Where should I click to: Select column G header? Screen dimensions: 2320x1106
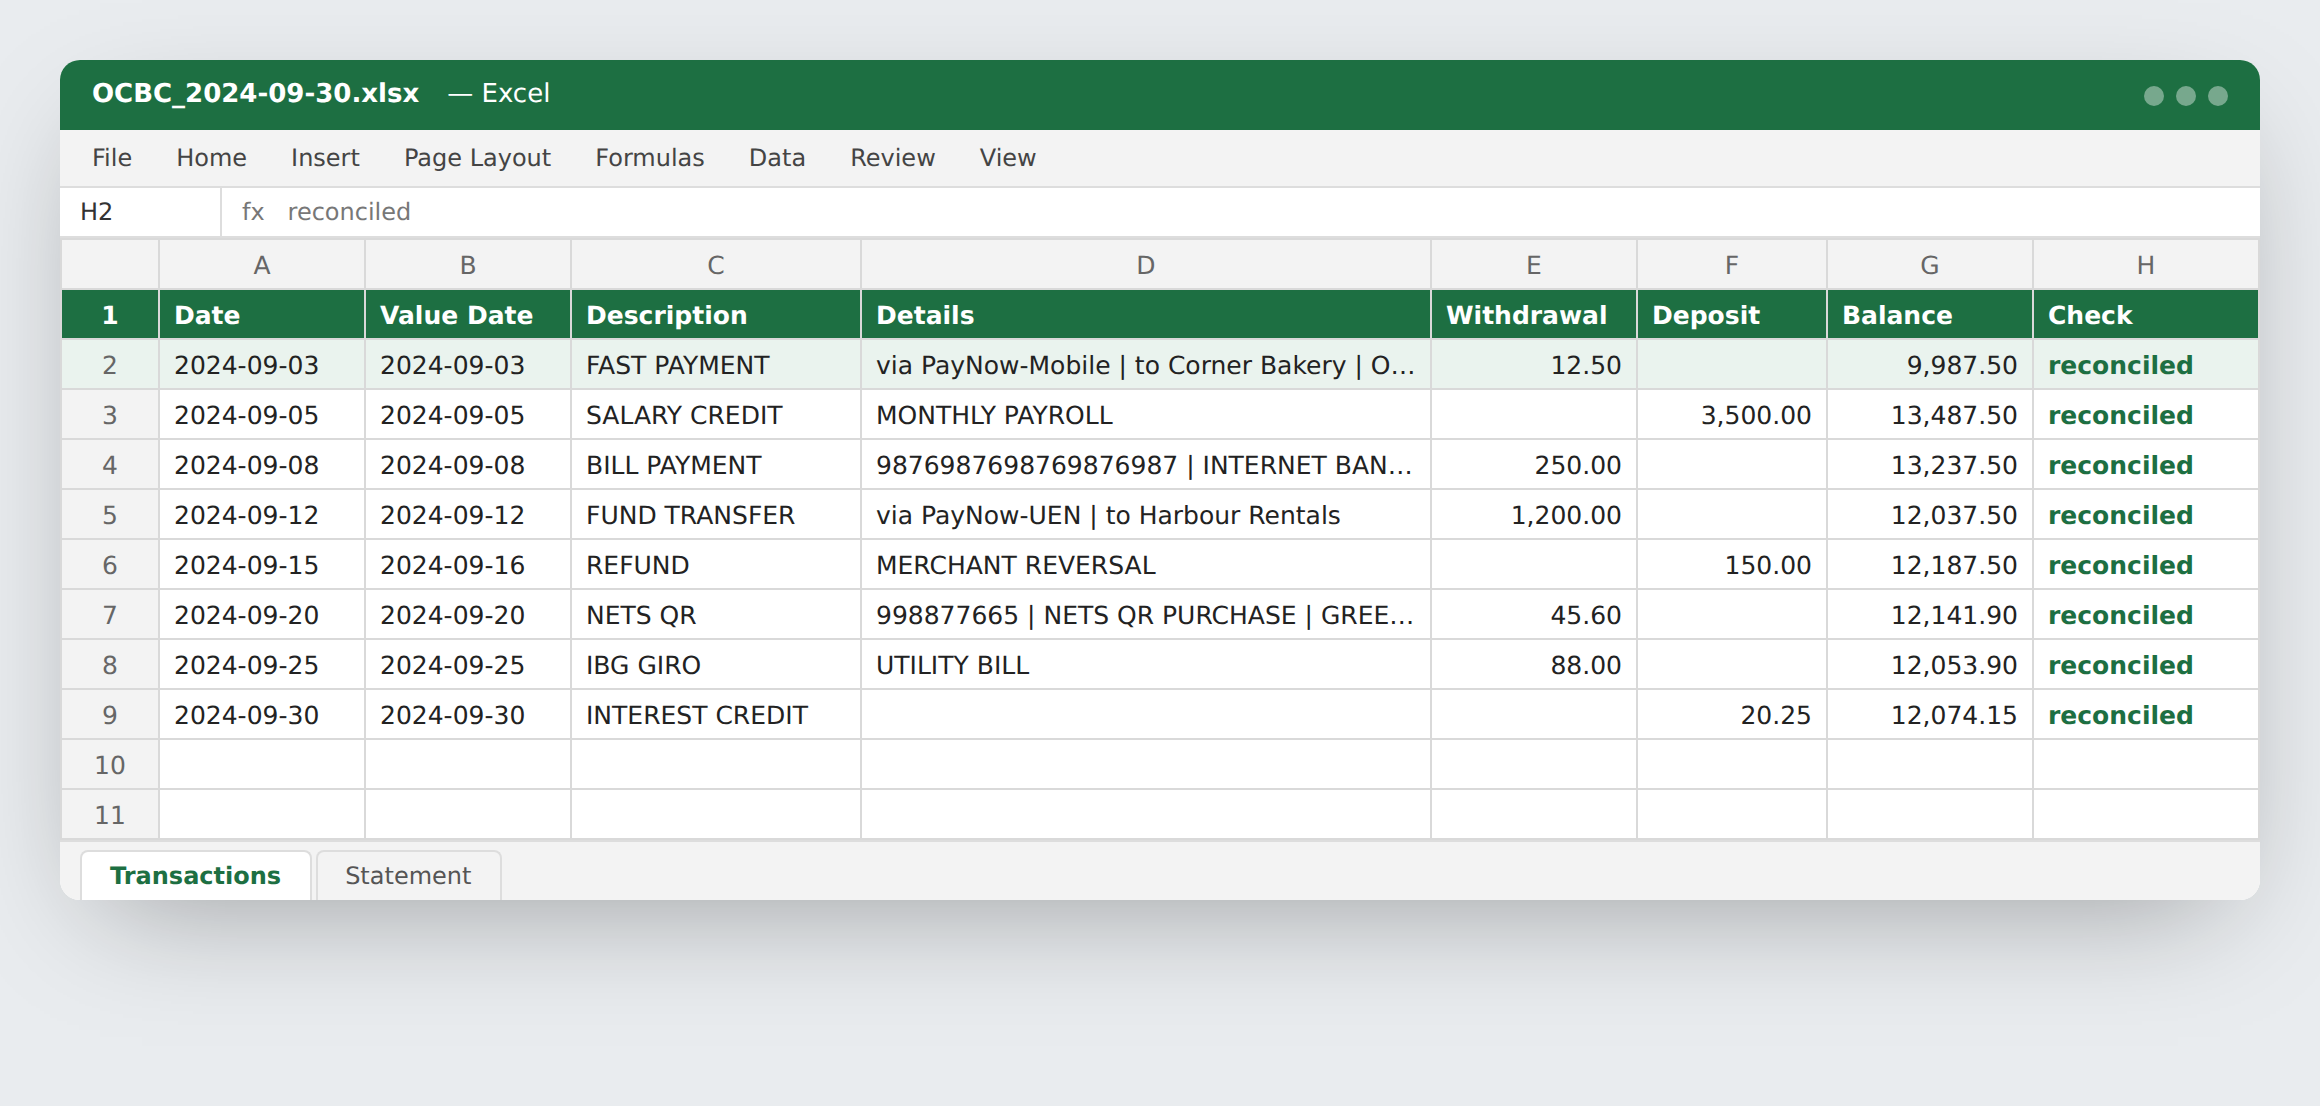tap(1930, 265)
